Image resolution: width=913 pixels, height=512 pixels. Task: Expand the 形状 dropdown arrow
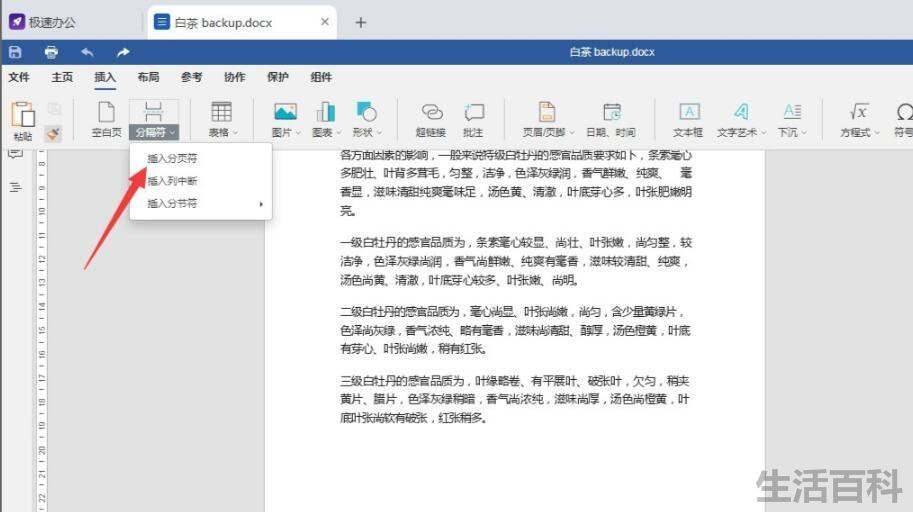pos(379,133)
